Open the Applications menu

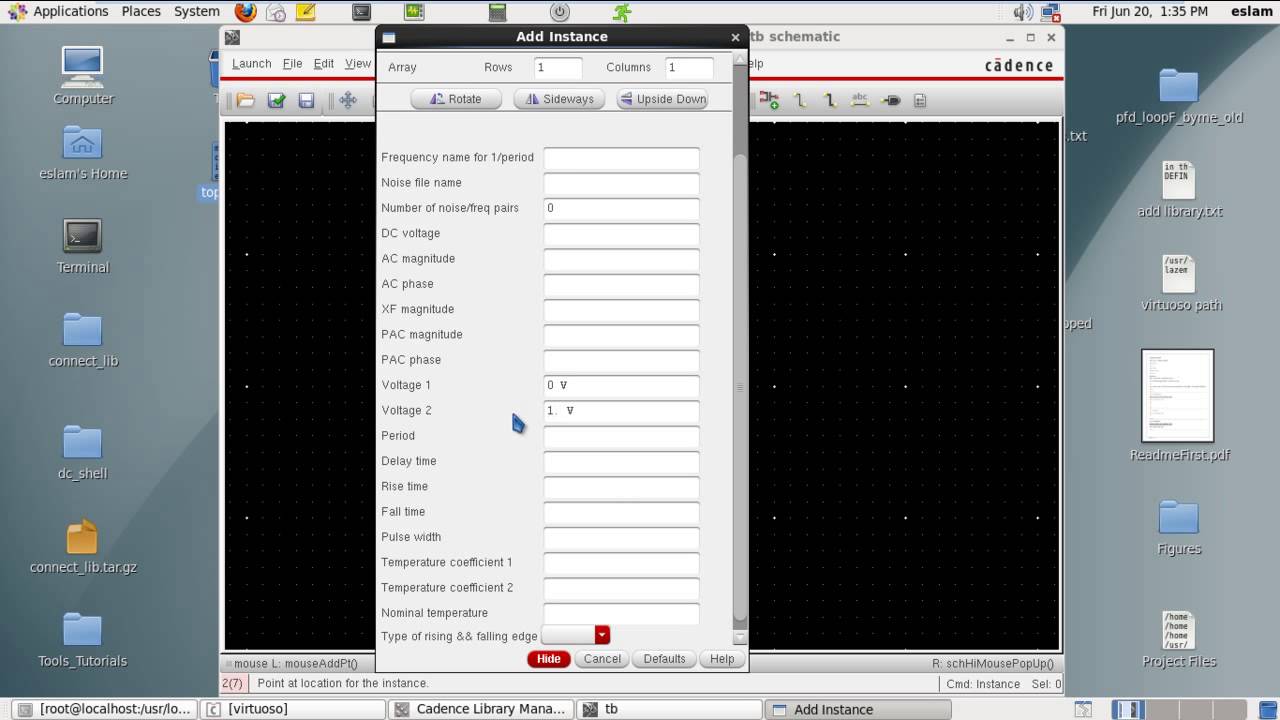tap(59, 11)
